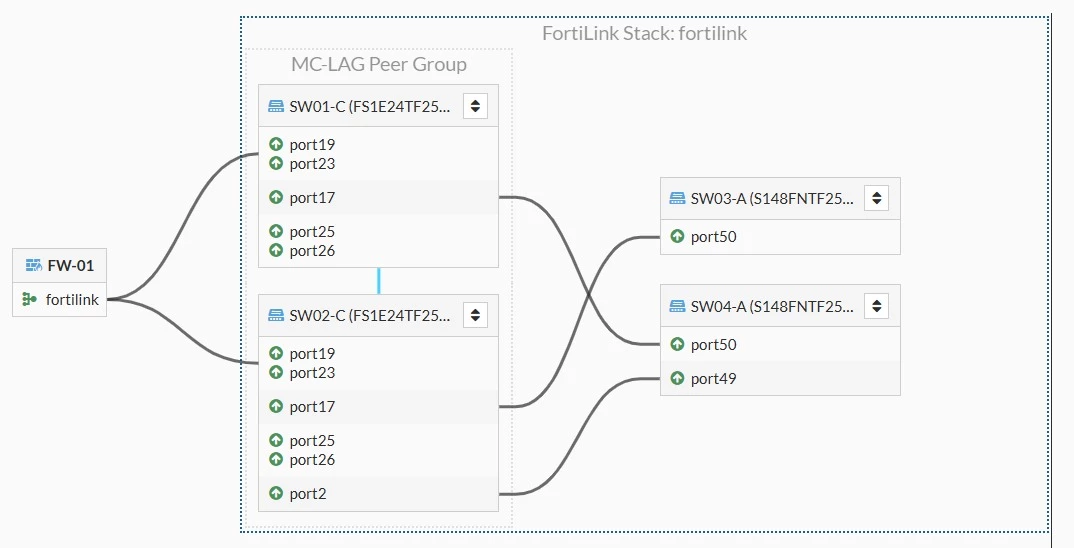This screenshot has width=1074, height=548.
Task: Click the blue MC-LAG link between switches
Action: (379, 281)
